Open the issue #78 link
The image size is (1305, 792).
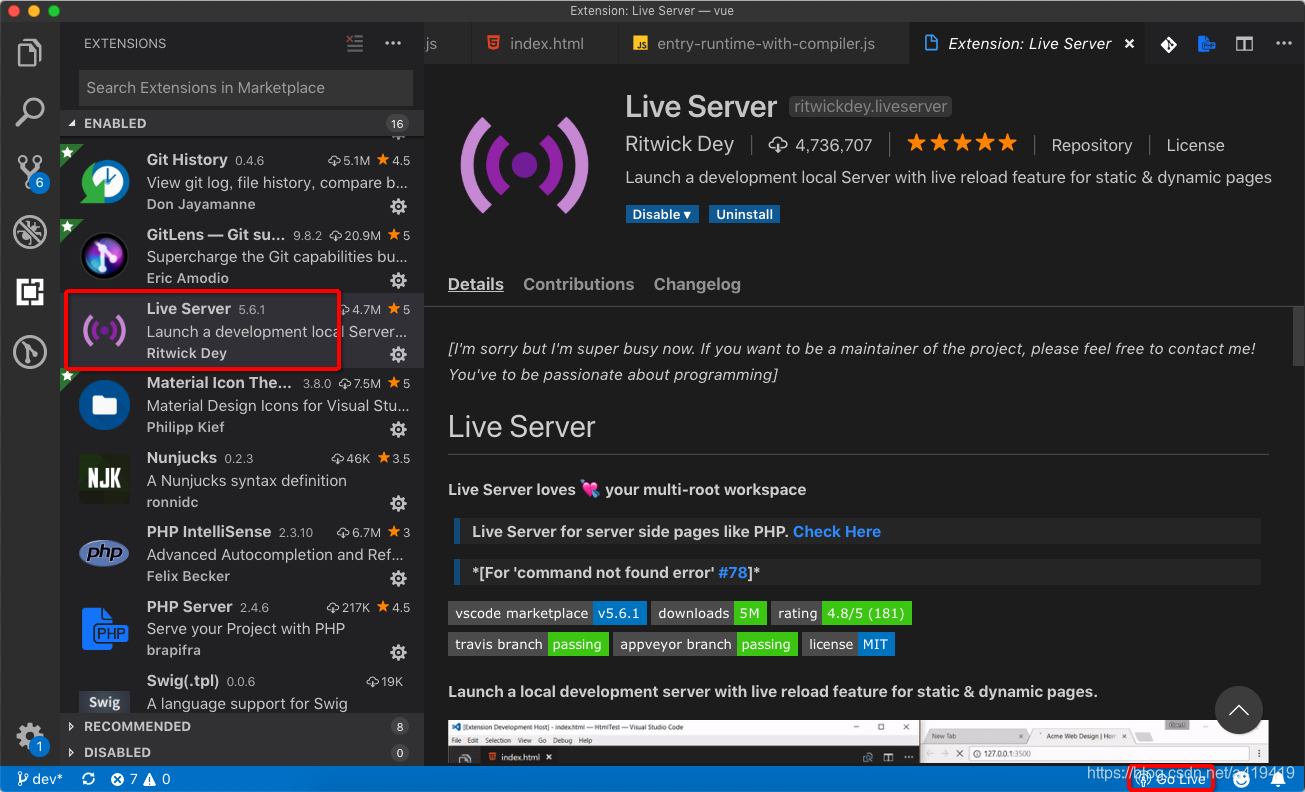(733, 572)
